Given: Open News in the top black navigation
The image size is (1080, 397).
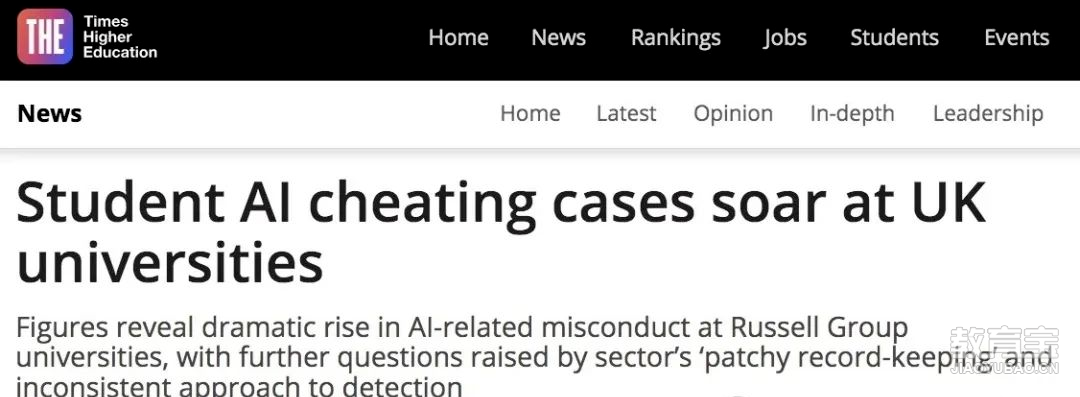Looking at the screenshot, I should (559, 37).
